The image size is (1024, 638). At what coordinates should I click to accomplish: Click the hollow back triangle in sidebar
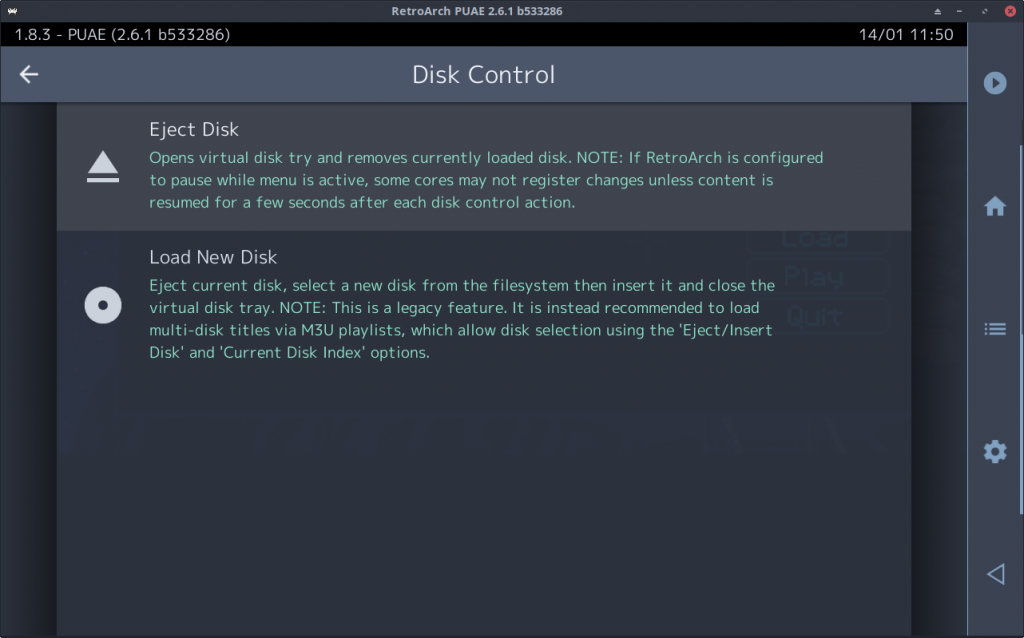(x=995, y=574)
